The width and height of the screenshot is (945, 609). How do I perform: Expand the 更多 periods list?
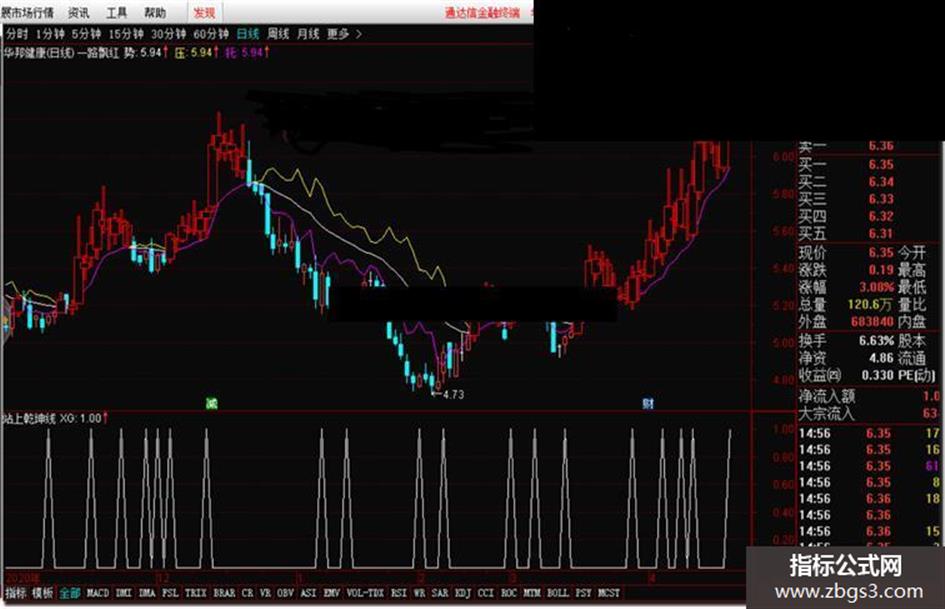click(344, 34)
